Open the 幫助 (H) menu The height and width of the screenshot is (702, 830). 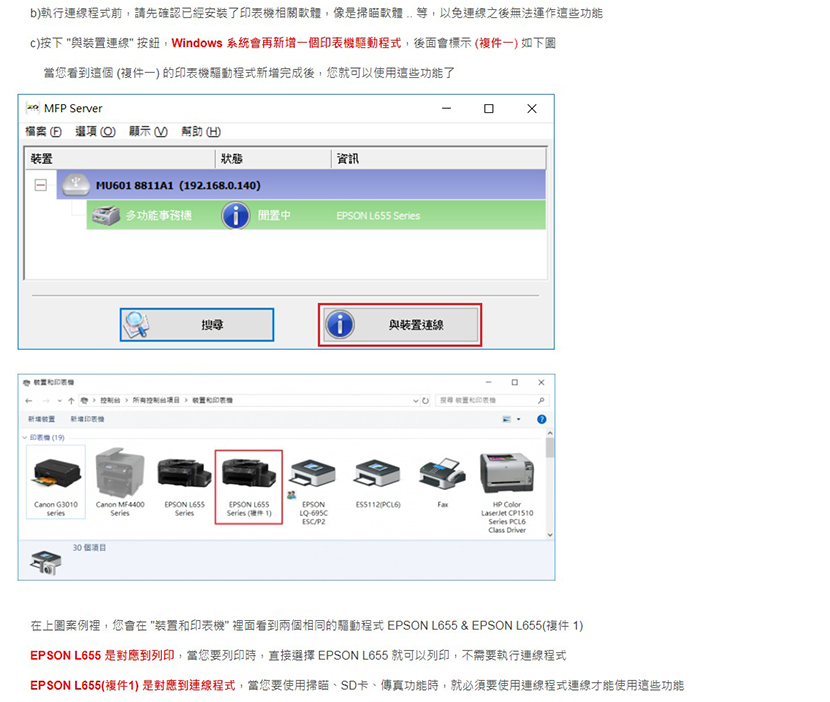point(201,131)
